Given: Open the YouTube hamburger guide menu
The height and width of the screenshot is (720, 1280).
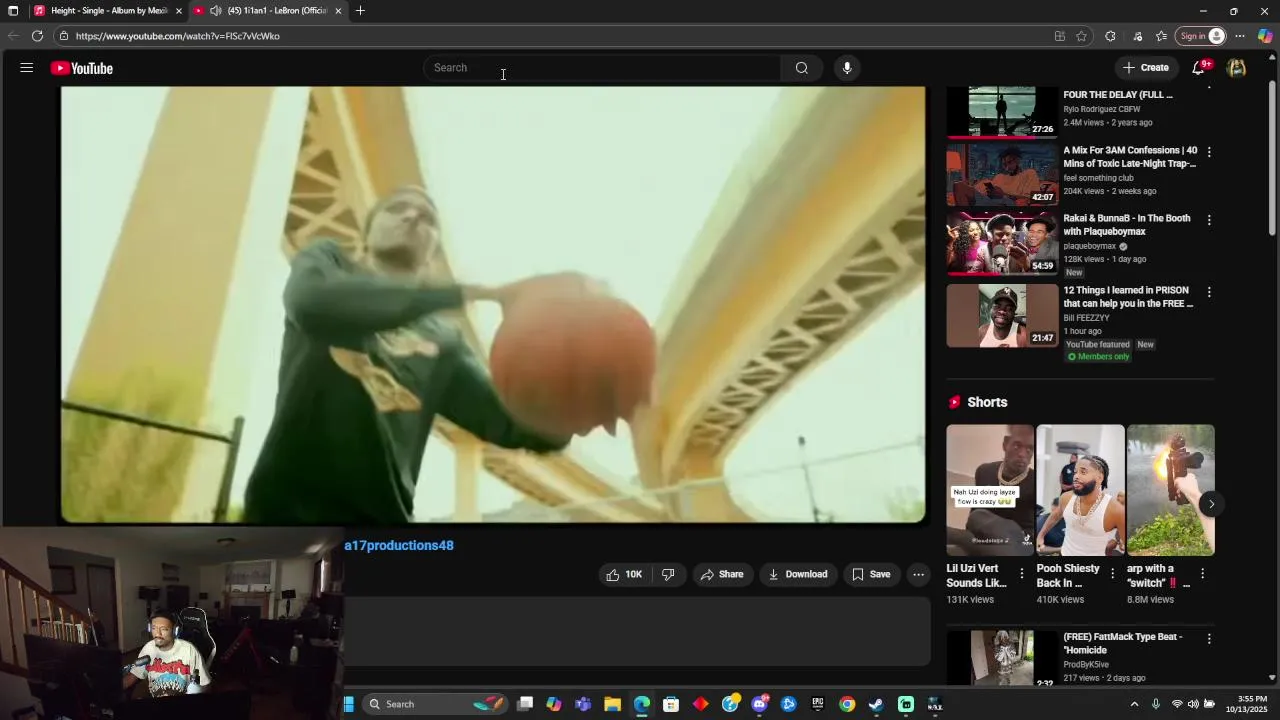Looking at the screenshot, I should (27, 68).
